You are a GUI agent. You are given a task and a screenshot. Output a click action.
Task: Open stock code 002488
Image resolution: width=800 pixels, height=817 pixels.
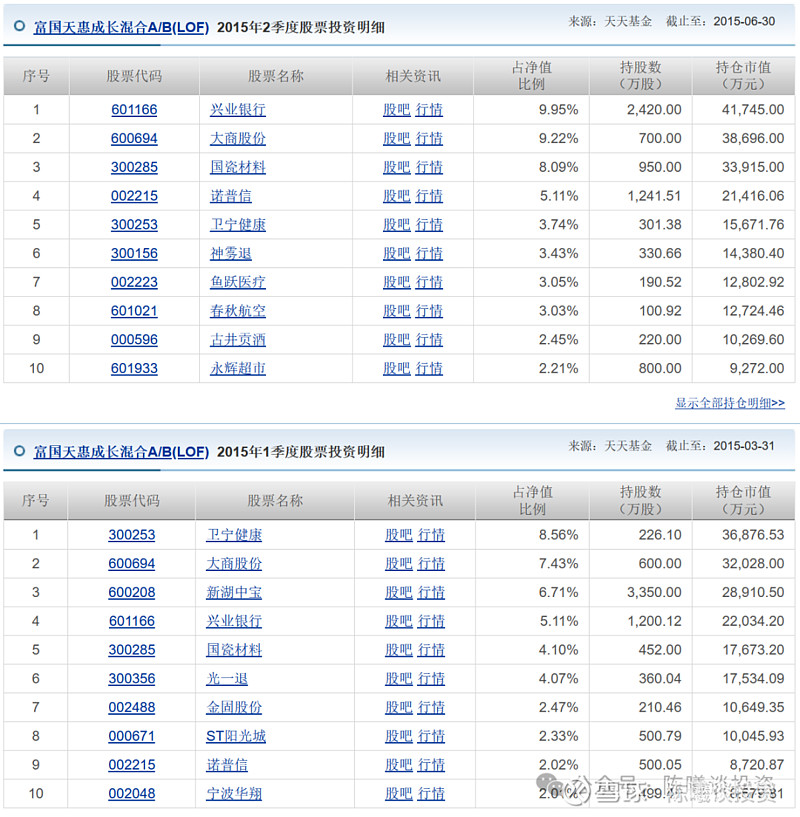pos(132,707)
